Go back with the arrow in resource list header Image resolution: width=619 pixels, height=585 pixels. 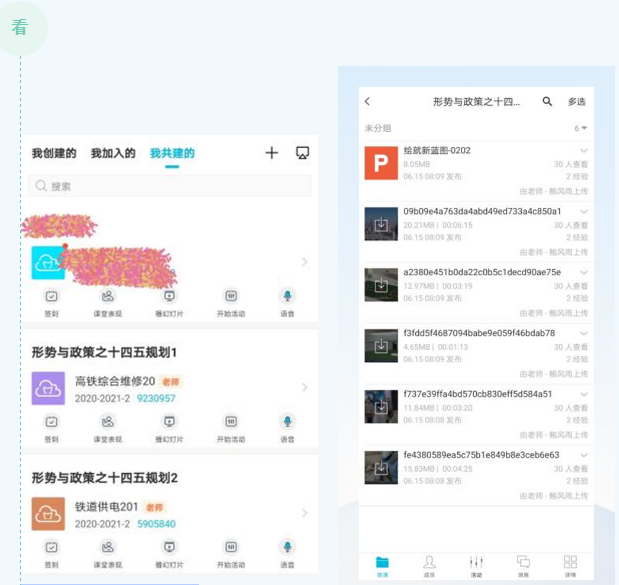[368, 101]
